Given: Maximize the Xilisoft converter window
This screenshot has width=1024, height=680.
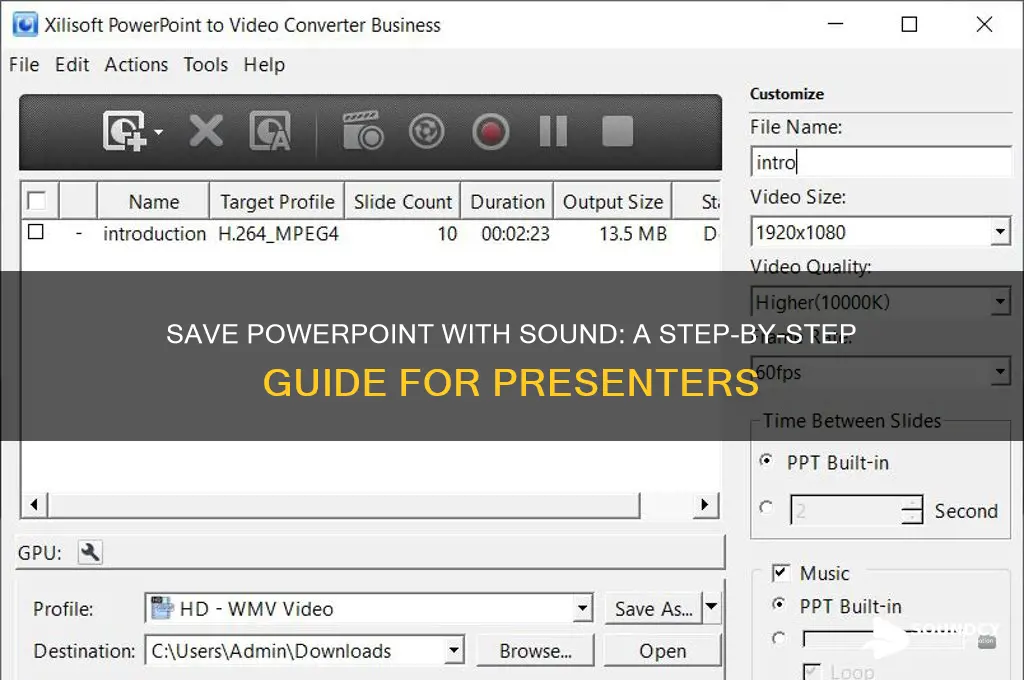Looking at the screenshot, I should (909, 24).
